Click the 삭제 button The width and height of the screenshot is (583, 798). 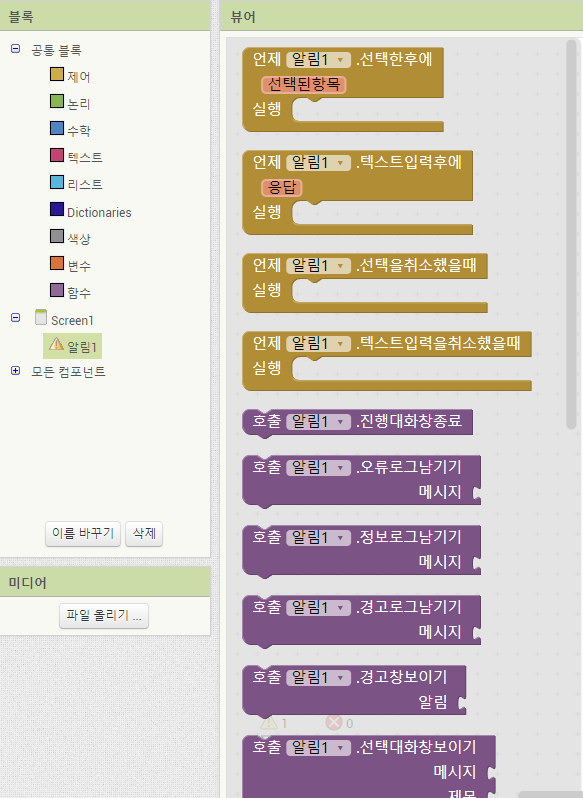(x=144, y=533)
